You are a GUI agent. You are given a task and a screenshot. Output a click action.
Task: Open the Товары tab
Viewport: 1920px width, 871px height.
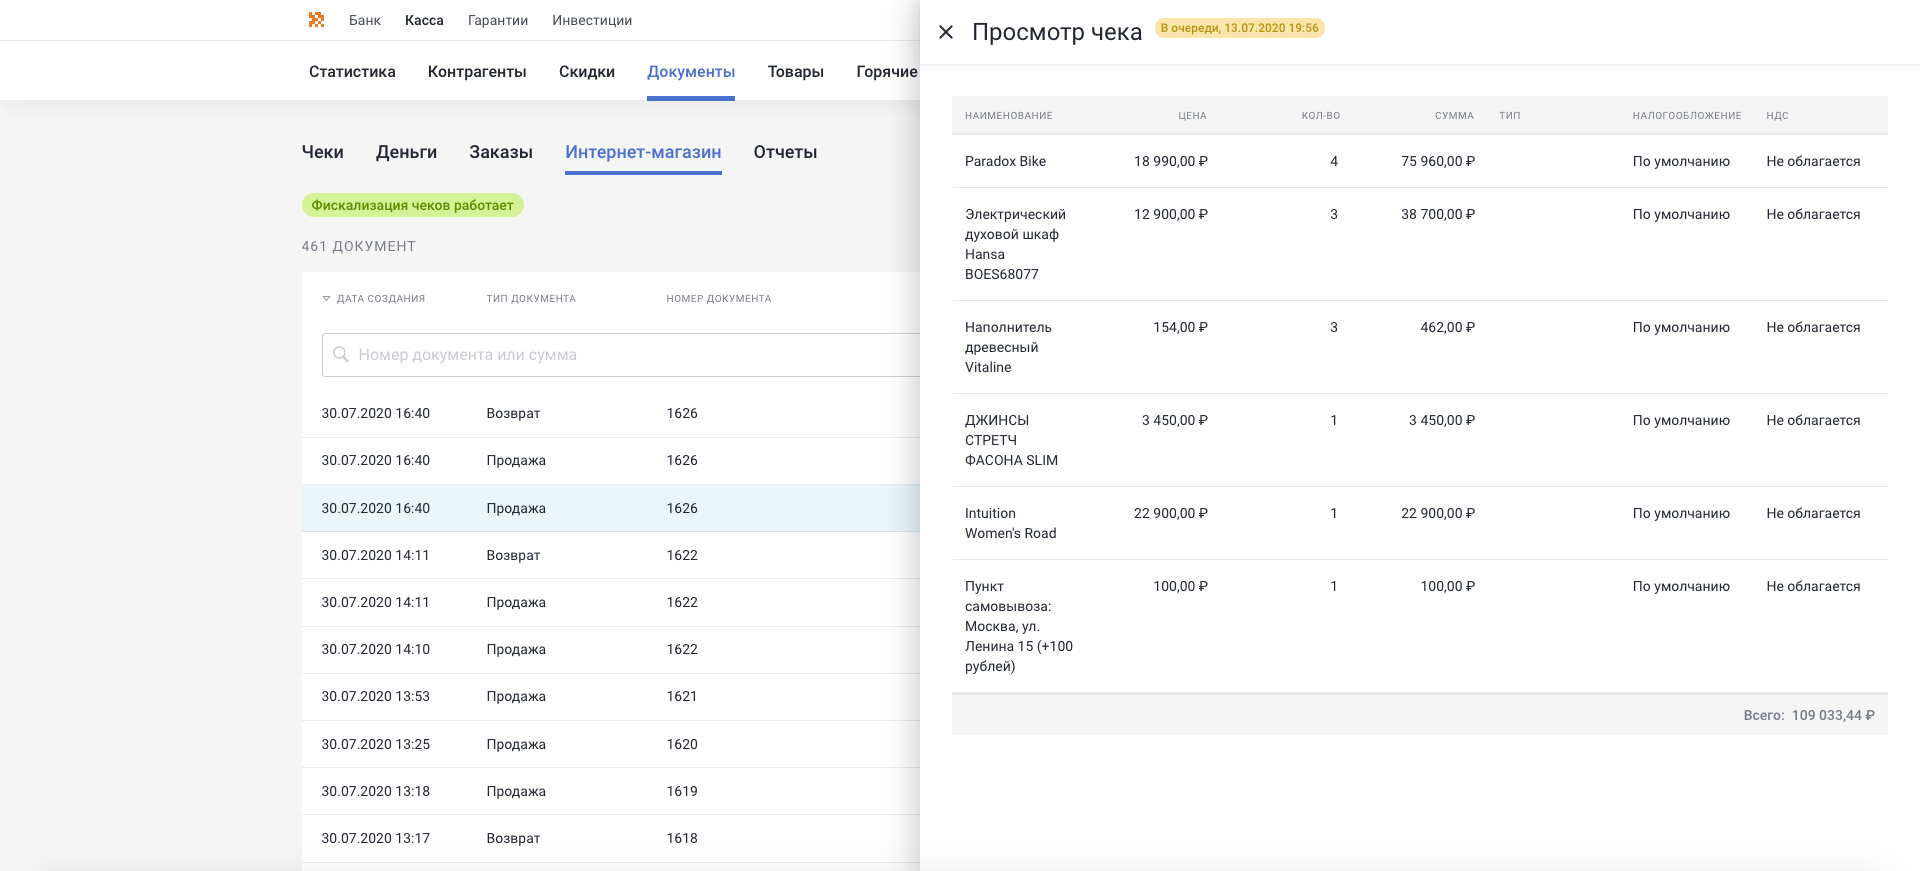[796, 72]
